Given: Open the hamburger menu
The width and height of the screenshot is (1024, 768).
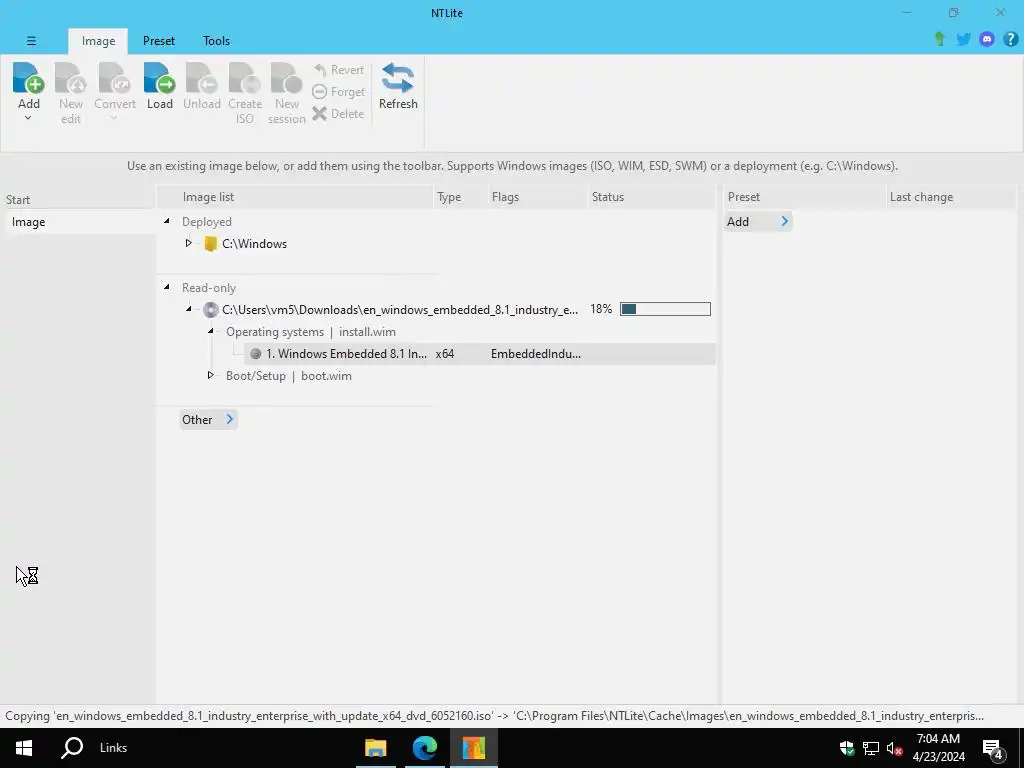Looking at the screenshot, I should point(31,40).
